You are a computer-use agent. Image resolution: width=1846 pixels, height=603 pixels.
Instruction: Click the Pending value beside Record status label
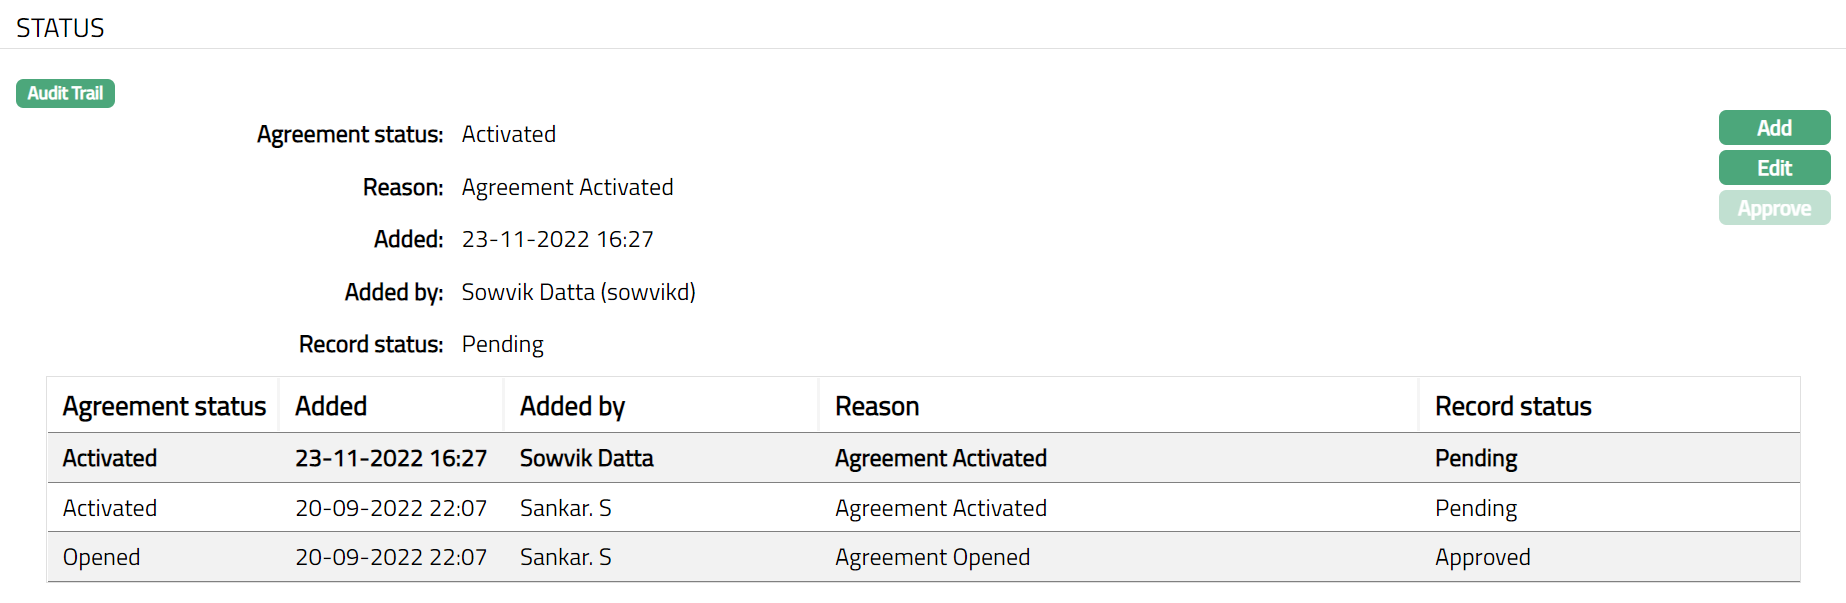pos(502,344)
